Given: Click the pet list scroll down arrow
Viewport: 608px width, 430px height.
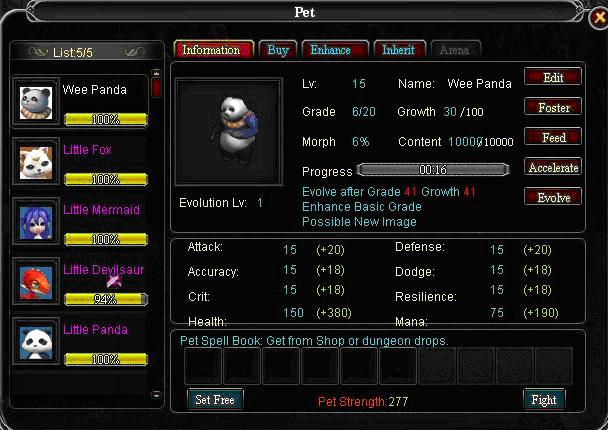Looking at the screenshot, I should (x=156, y=395).
